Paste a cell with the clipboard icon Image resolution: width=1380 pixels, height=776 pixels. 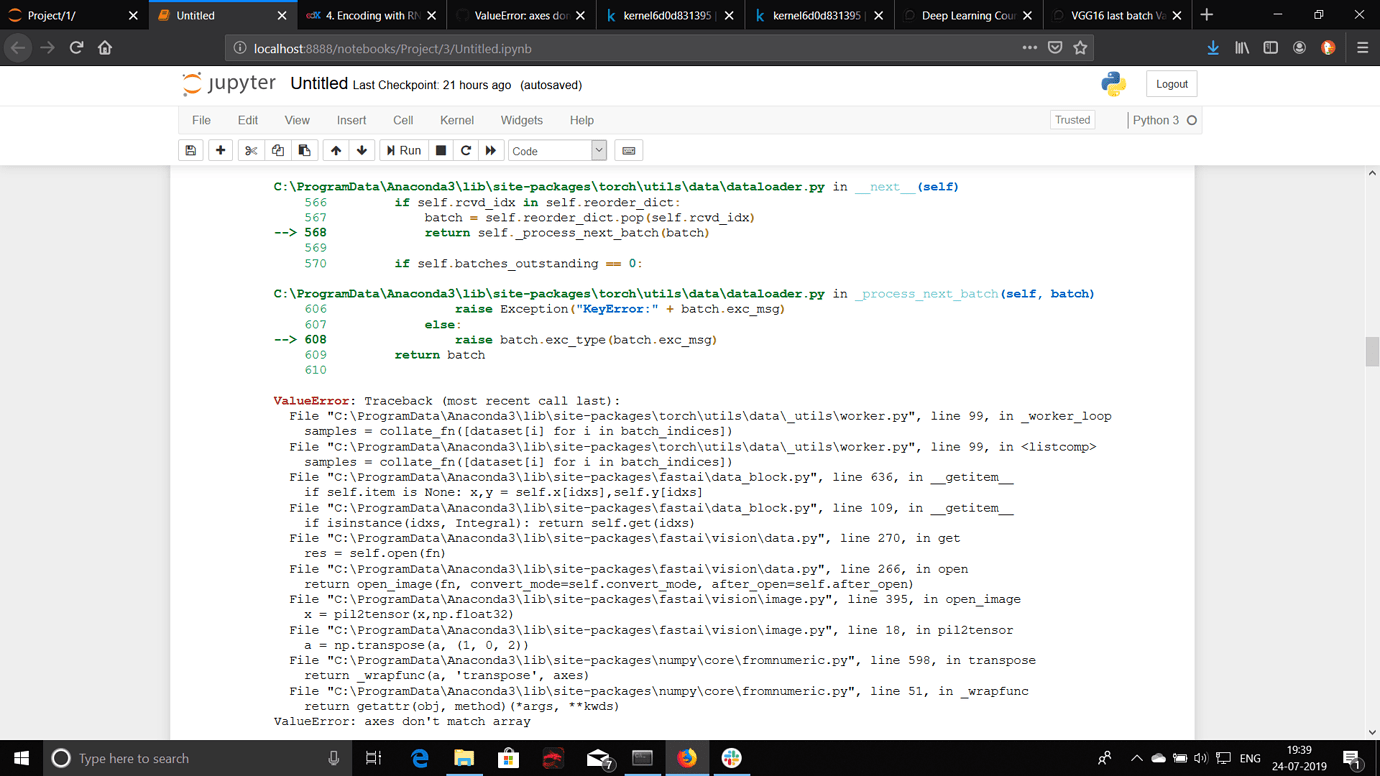pyautogui.click(x=305, y=150)
